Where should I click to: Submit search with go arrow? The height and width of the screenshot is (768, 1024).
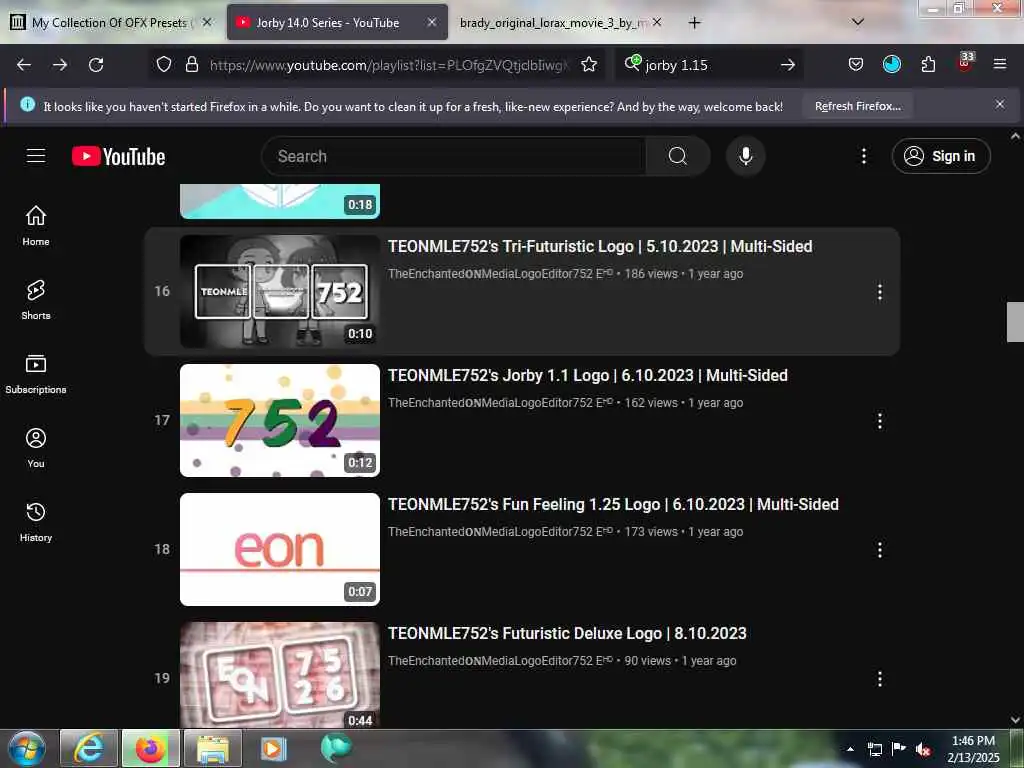click(x=788, y=65)
